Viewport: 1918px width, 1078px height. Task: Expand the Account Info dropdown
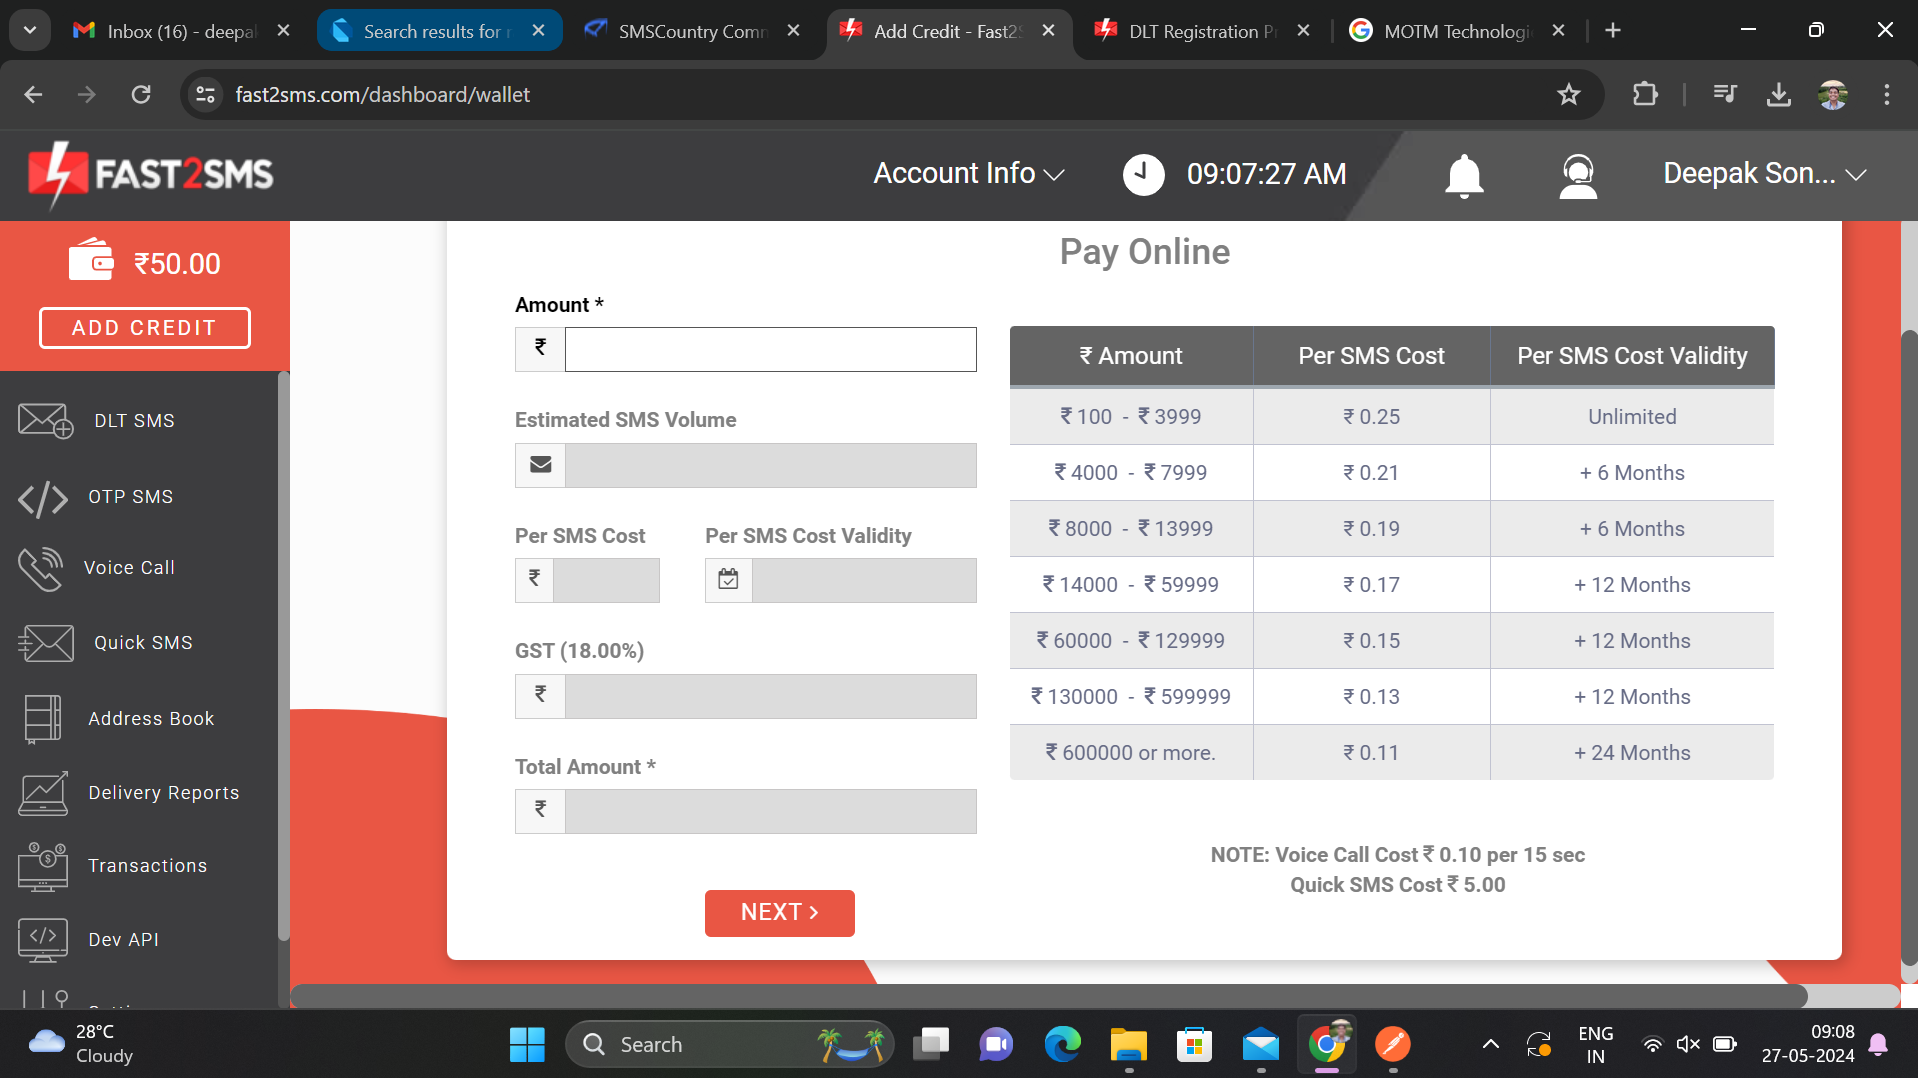click(968, 174)
